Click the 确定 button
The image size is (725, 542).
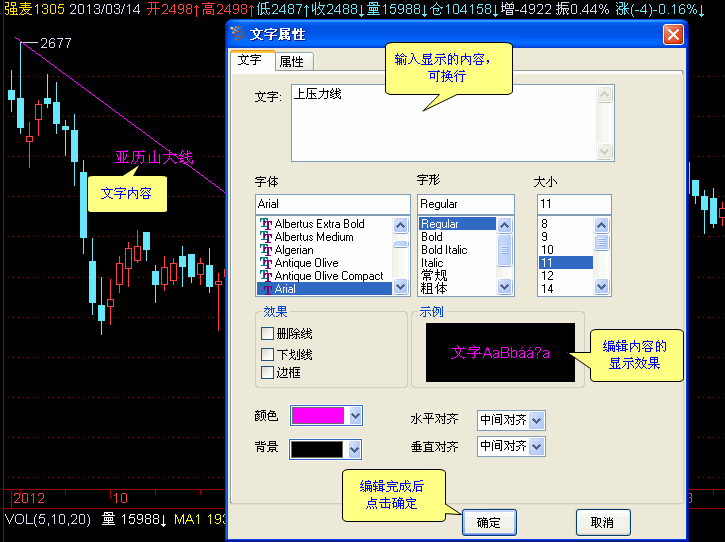coord(489,522)
